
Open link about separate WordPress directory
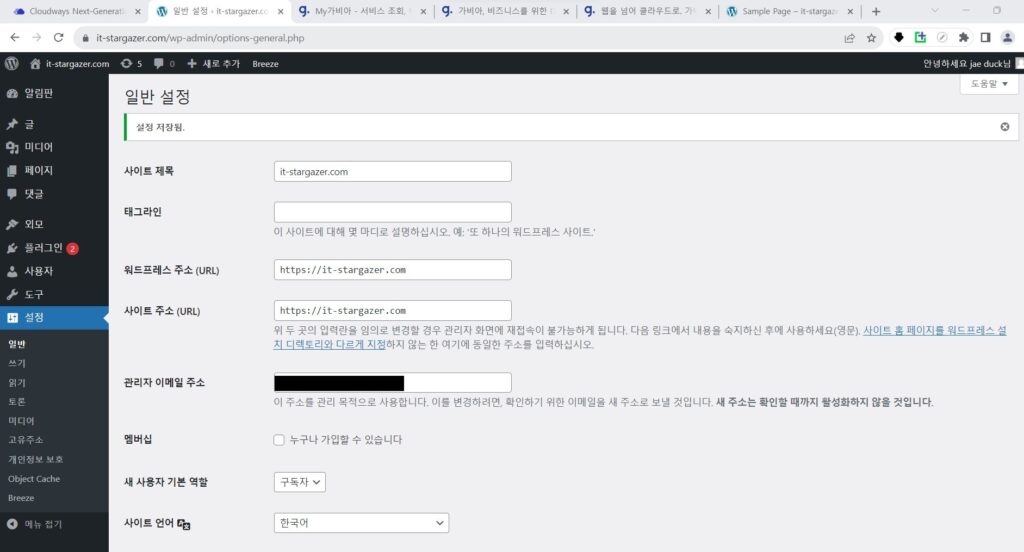934,331
